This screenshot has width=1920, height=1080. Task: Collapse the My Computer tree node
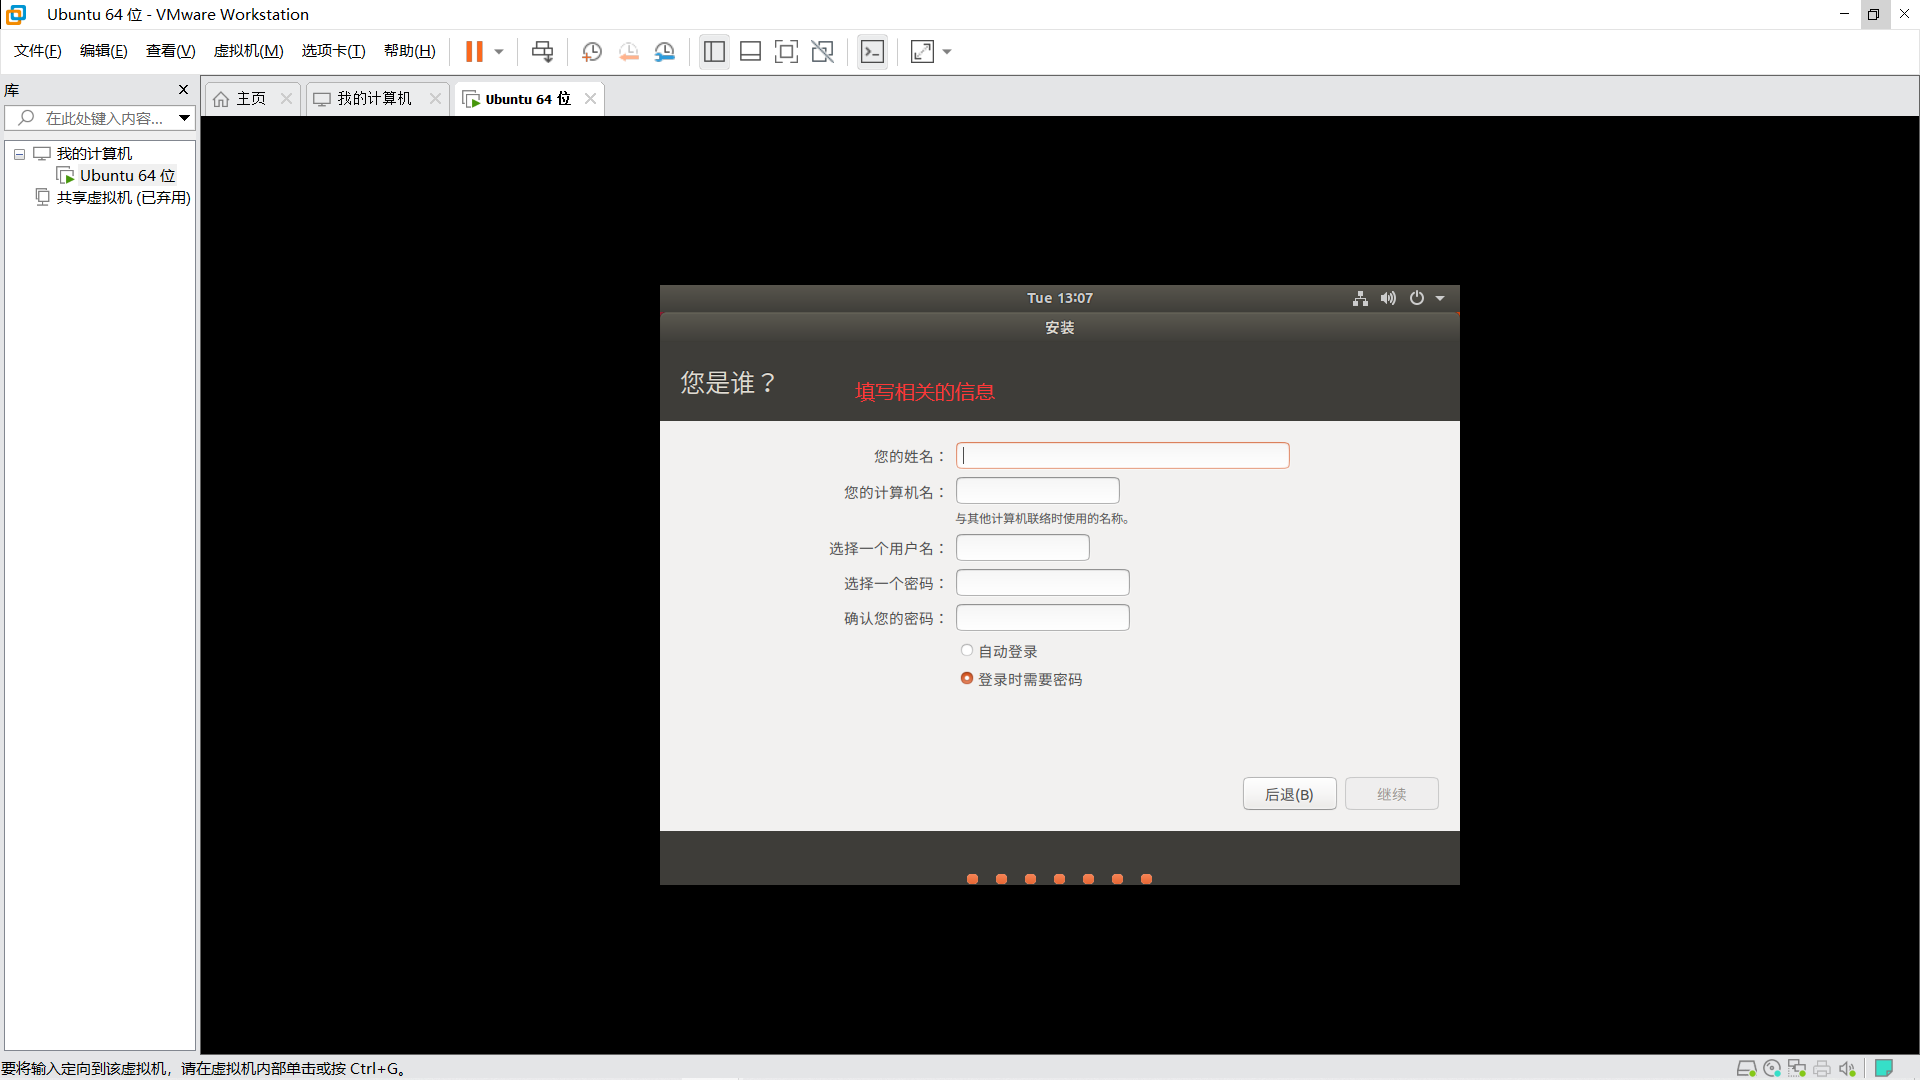(19, 154)
